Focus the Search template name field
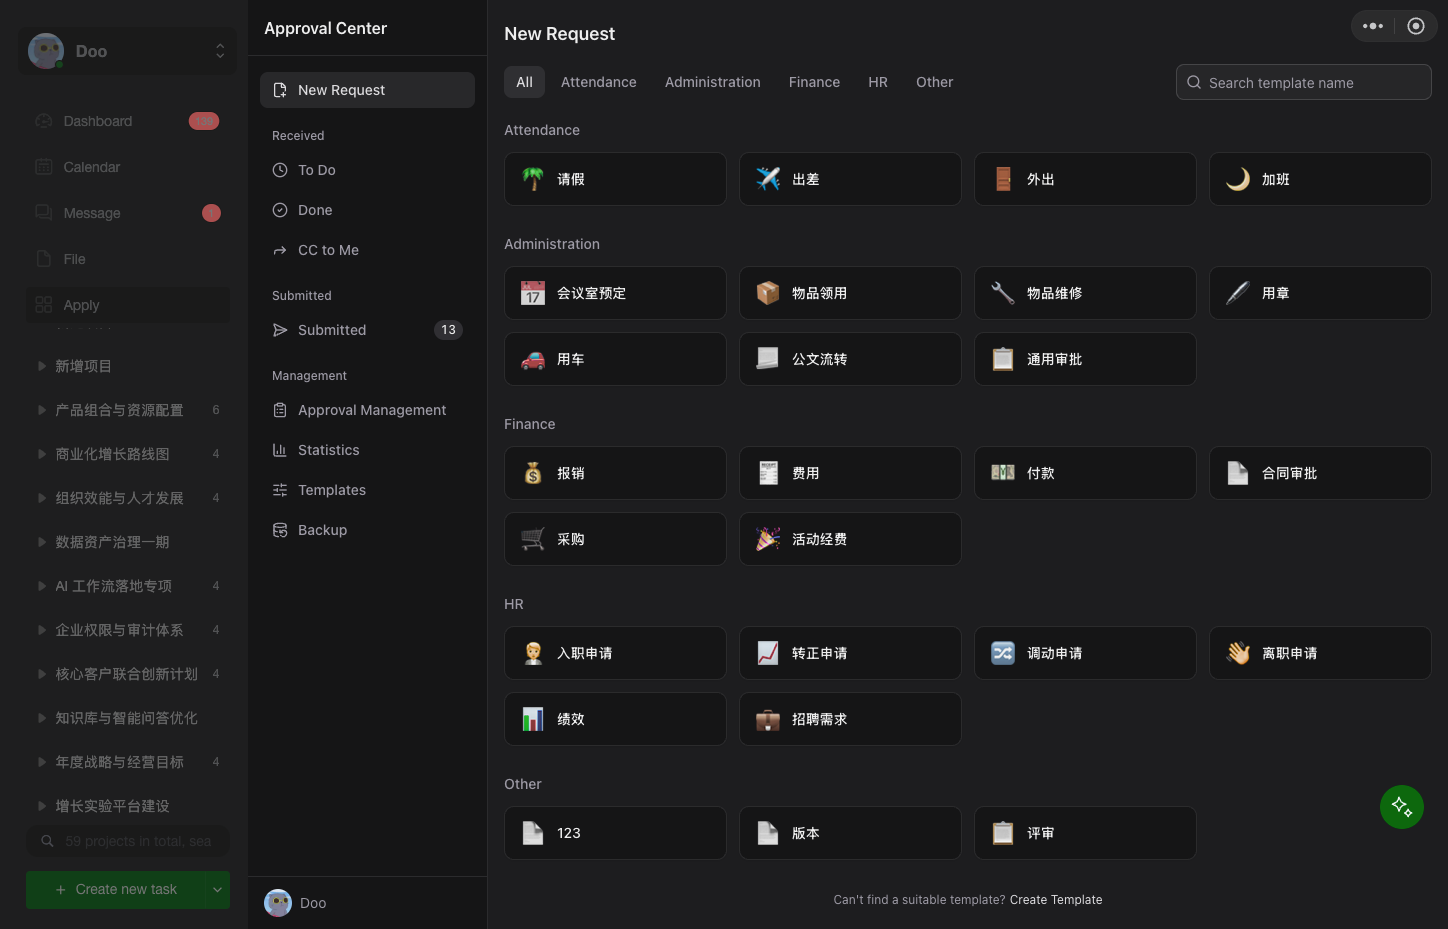 (1304, 82)
